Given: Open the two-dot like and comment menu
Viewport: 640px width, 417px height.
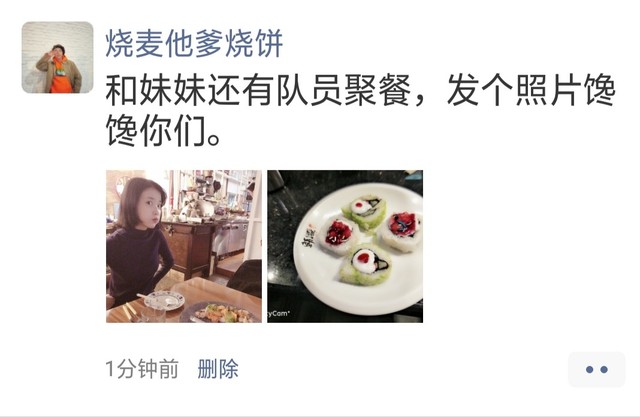Looking at the screenshot, I should click(596, 369).
